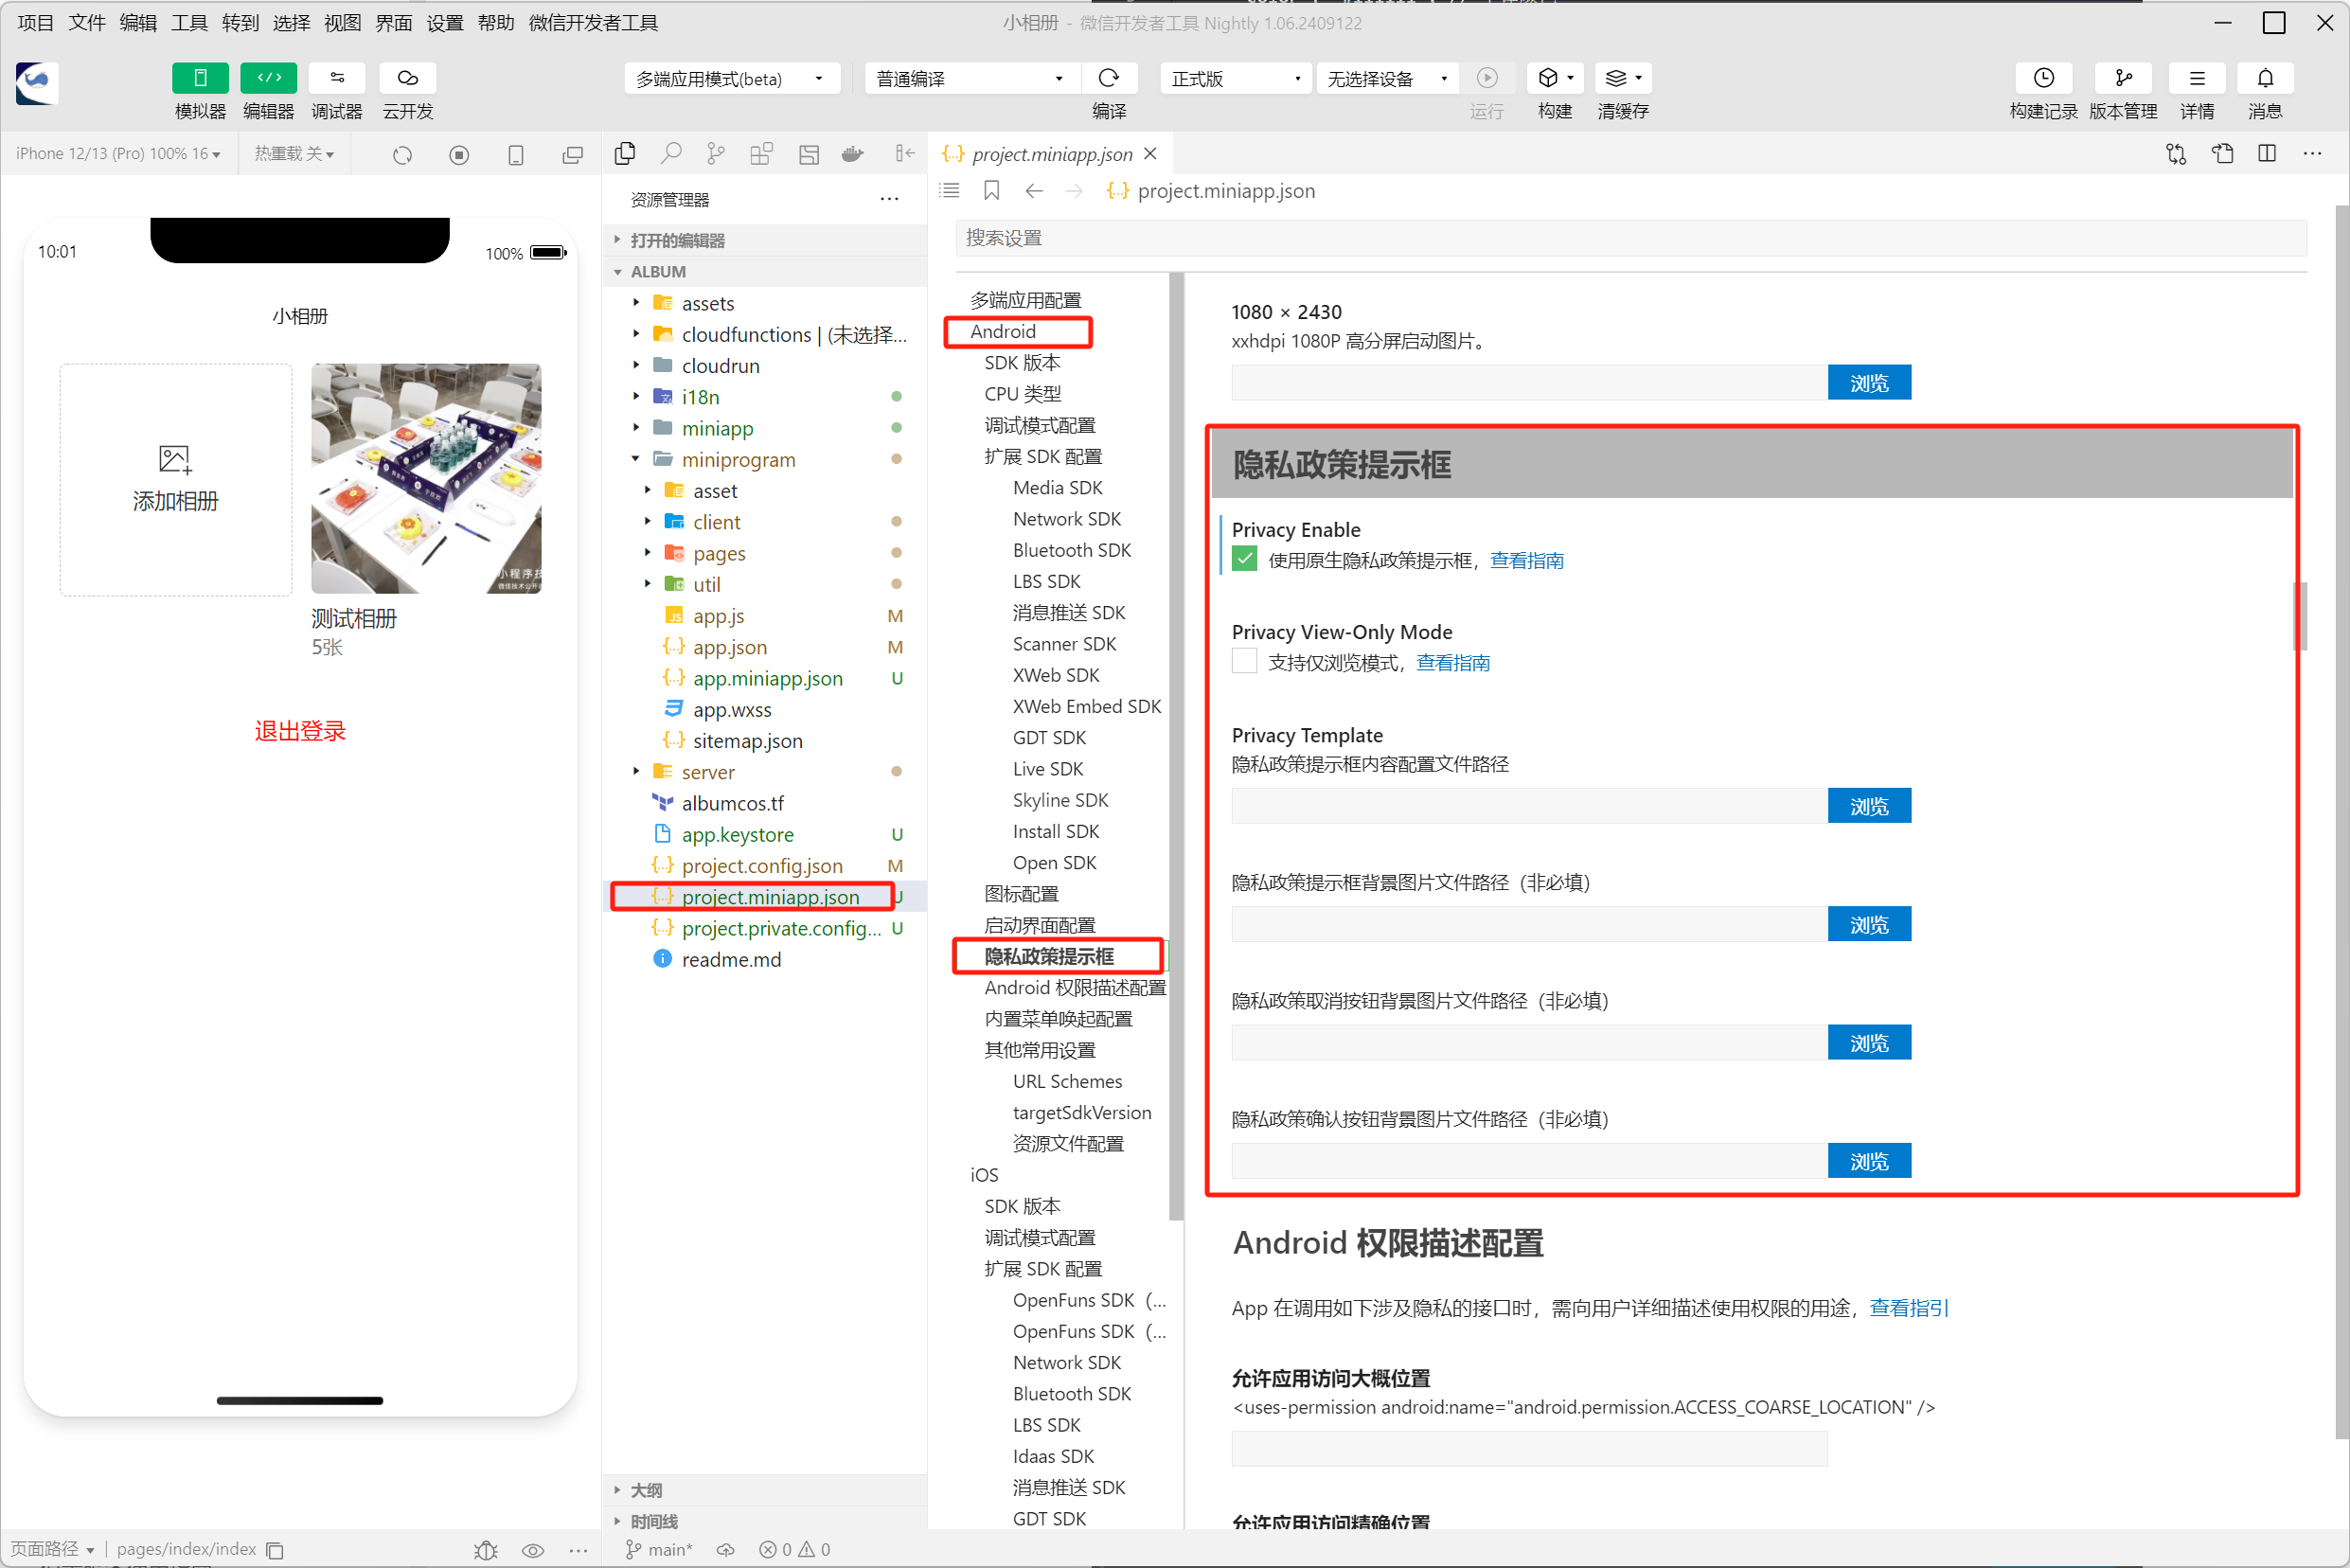
Task: Select the Bluetooth SDK under Android settings
Action: click(x=1071, y=550)
